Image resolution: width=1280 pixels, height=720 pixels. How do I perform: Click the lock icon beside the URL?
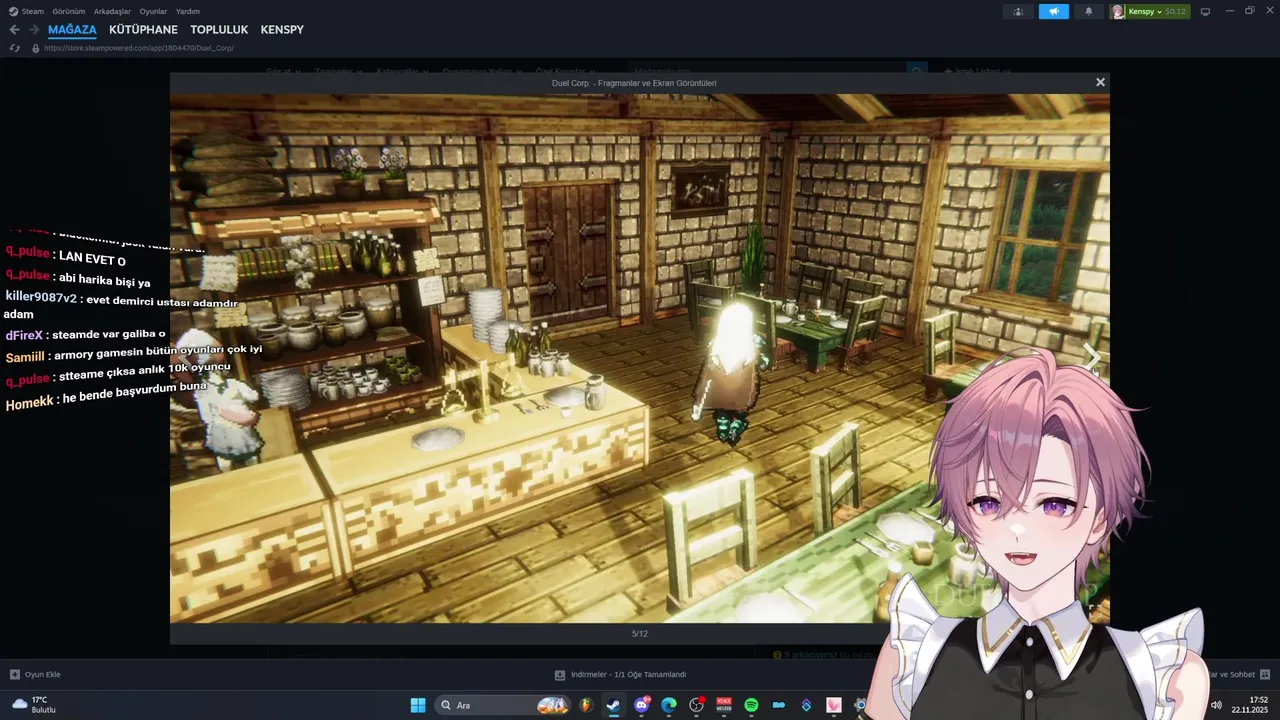(36, 48)
